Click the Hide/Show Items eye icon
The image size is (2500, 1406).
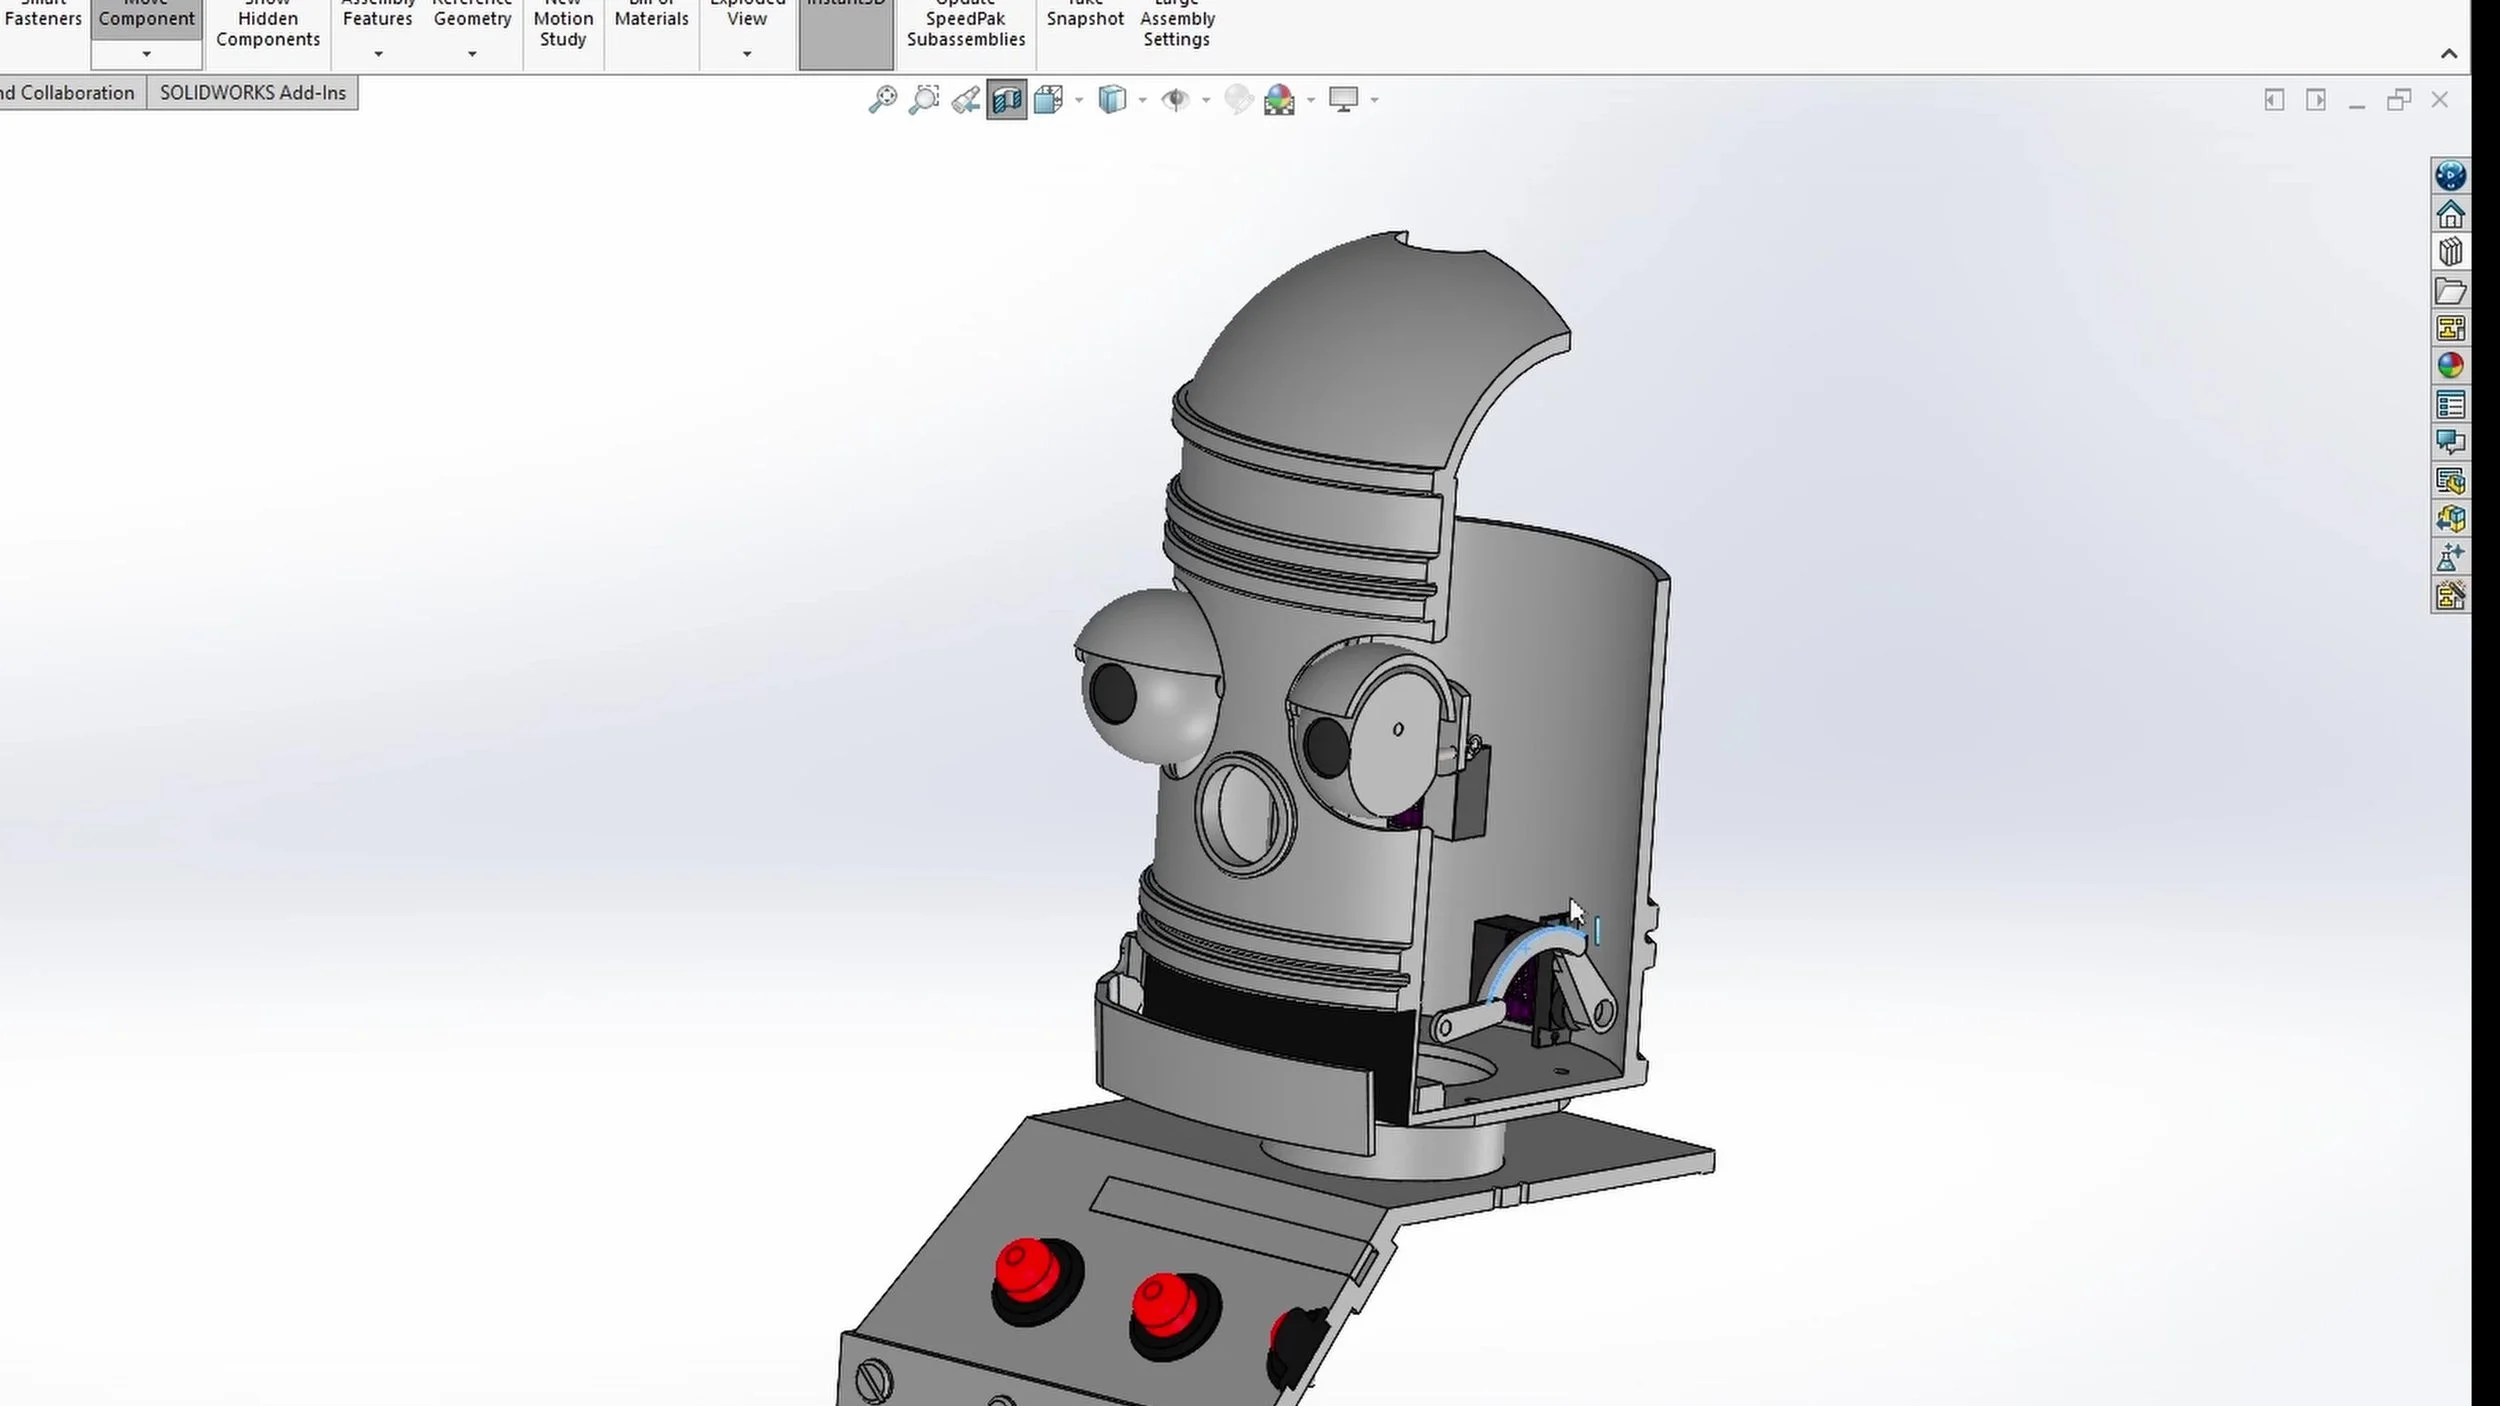tap(1176, 100)
